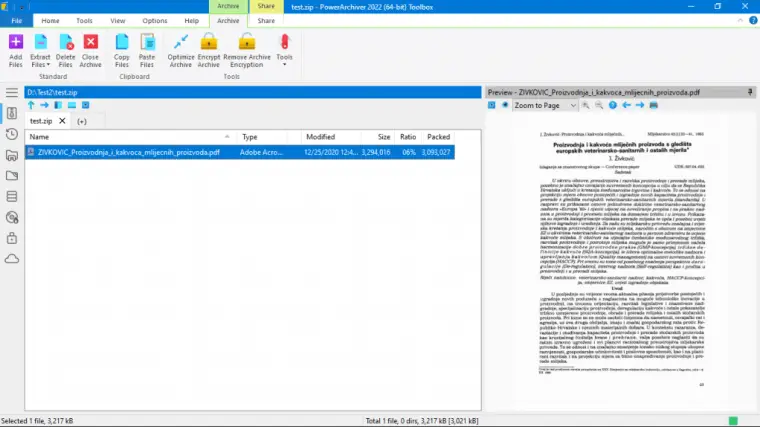Click the Paste Files icon
This screenshot has width=760, height=427.
pyautogui.click(x=147, y=43)
